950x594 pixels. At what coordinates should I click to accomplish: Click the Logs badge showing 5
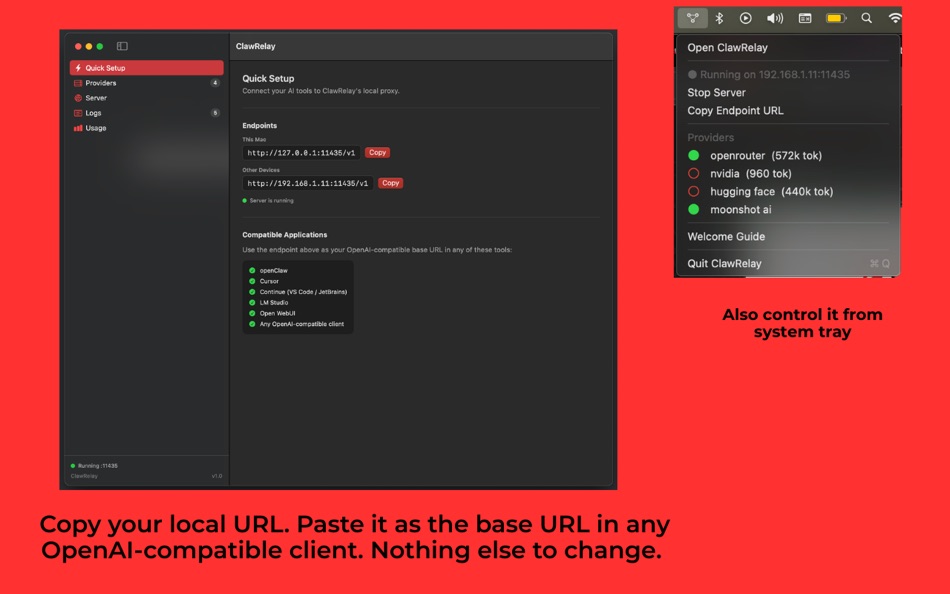[213, 113]
